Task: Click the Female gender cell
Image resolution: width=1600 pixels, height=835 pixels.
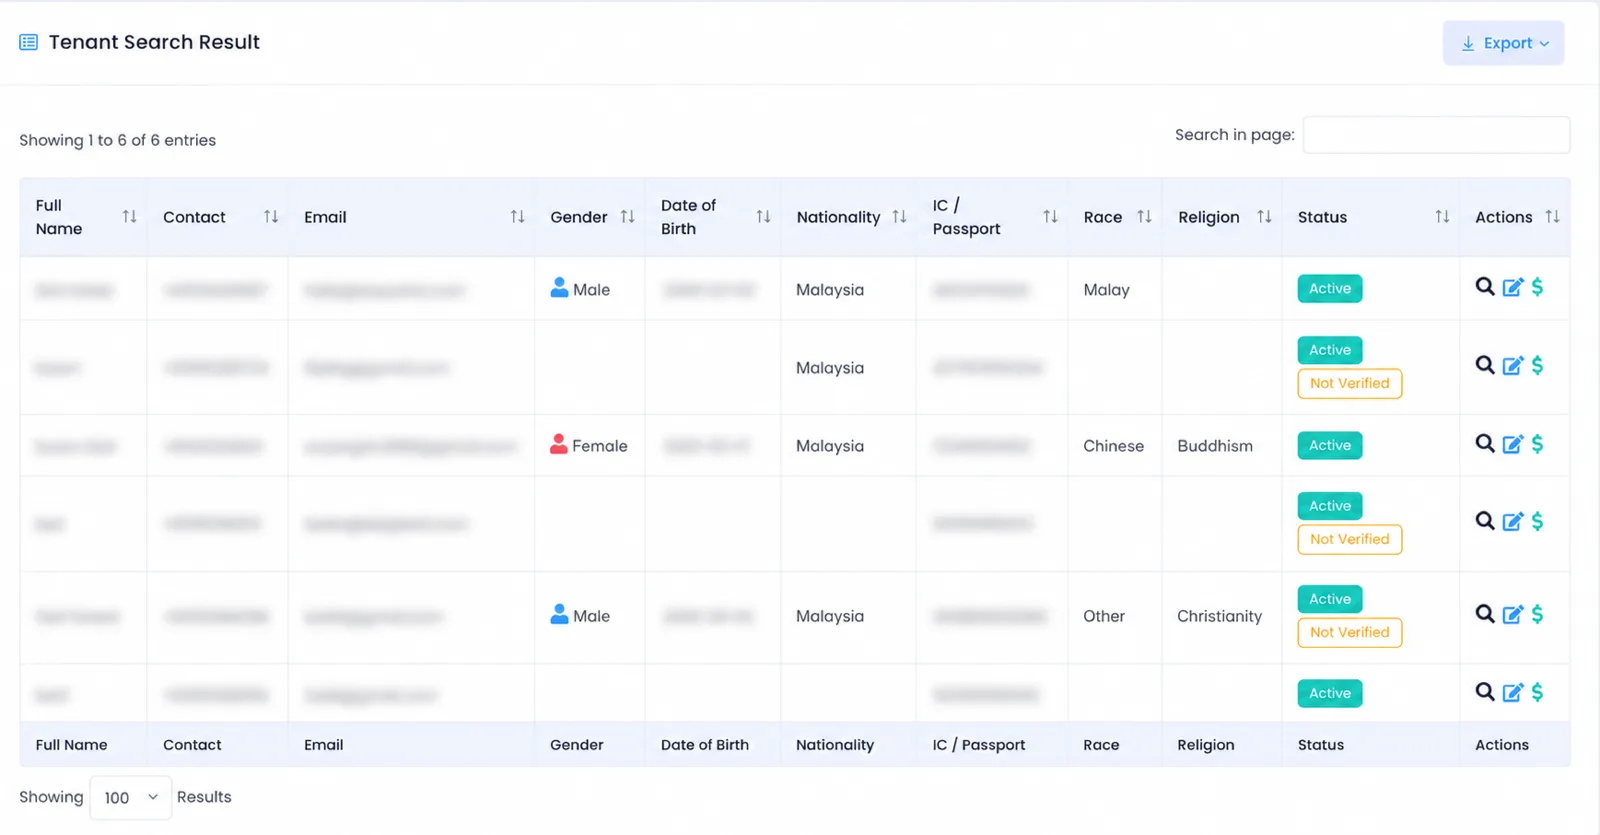Action: pyautogui.click(x=589, y=445)
